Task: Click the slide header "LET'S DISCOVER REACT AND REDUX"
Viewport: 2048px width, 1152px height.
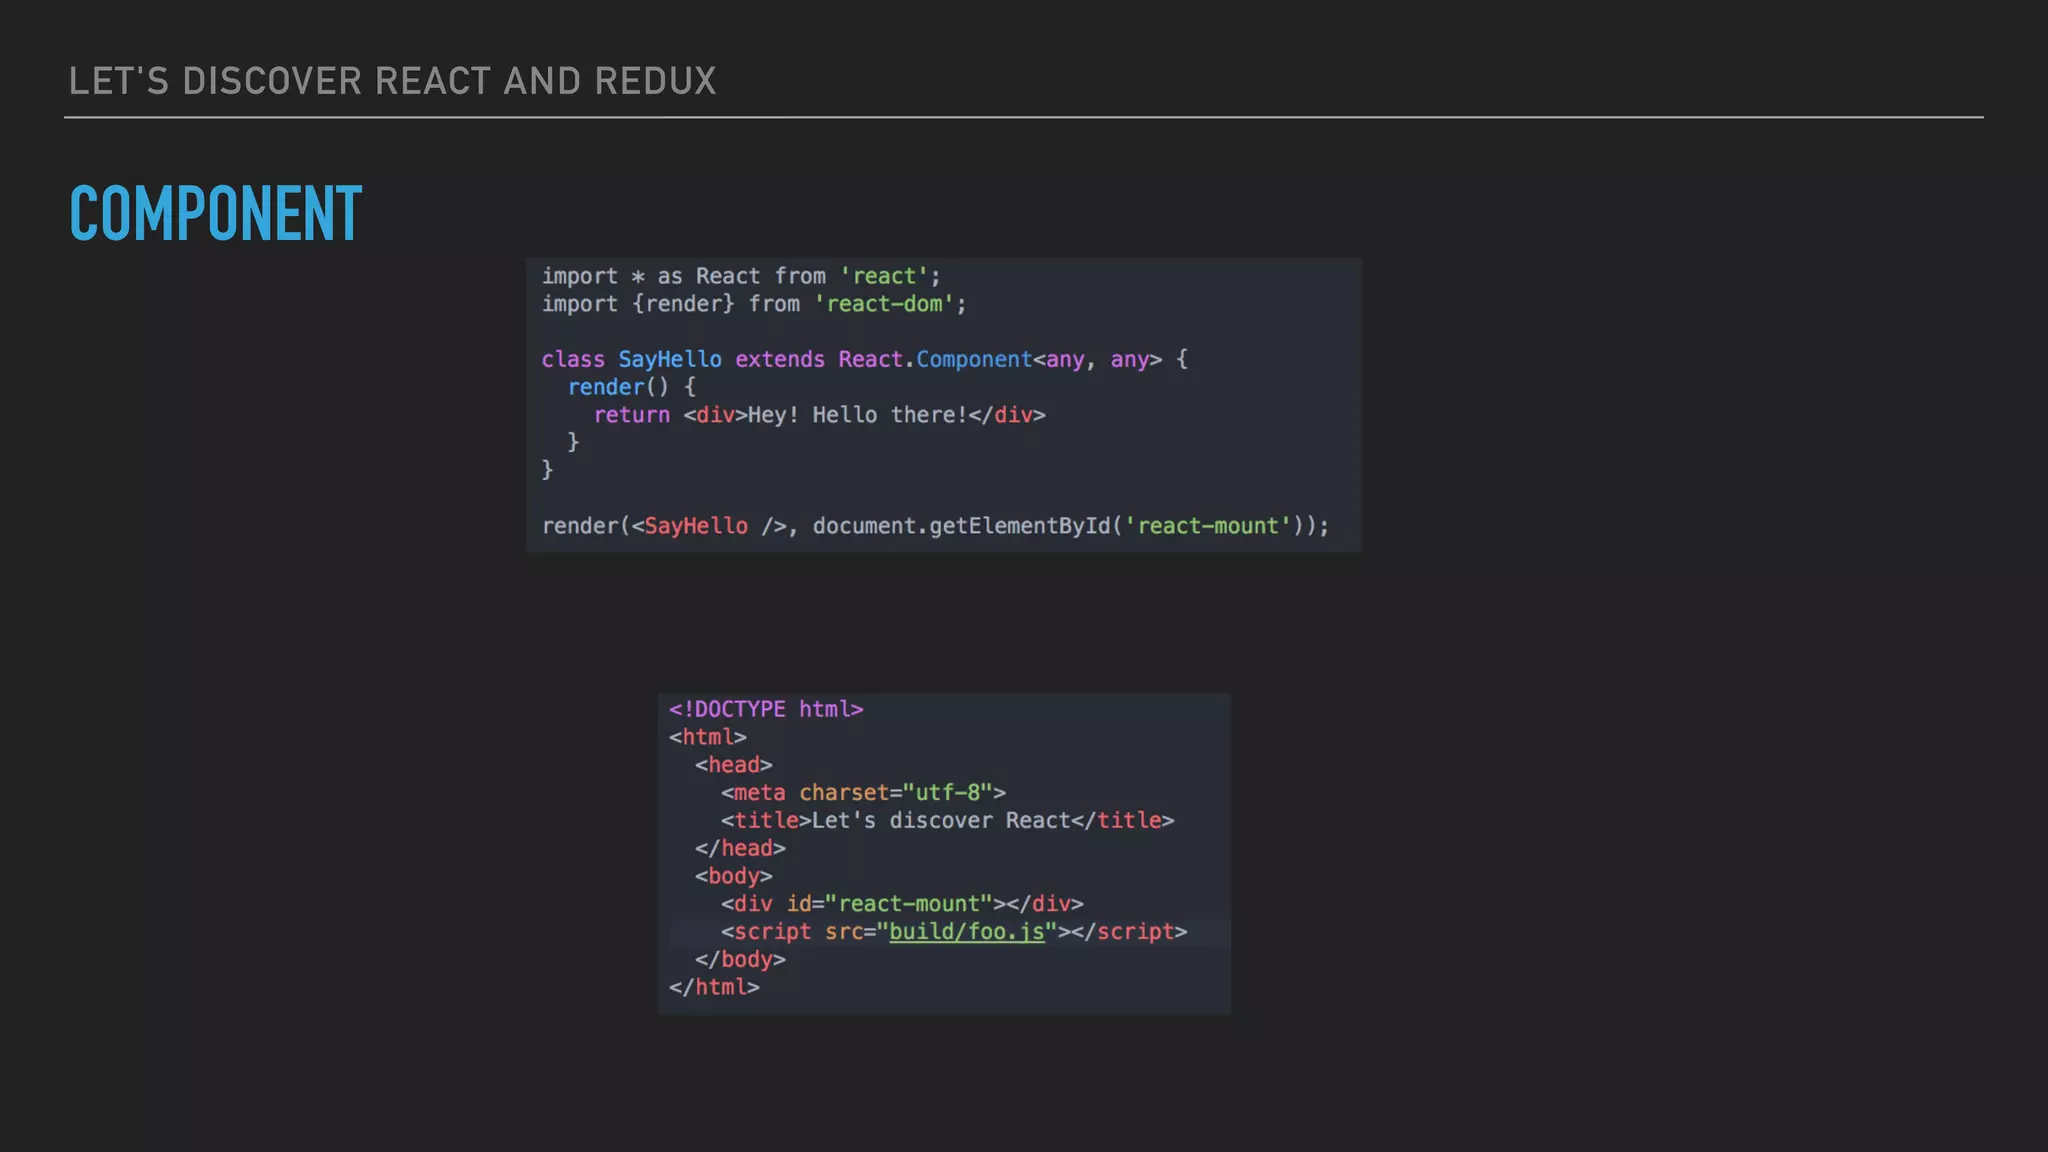Action: pyautogui.click(x=392, y=81)
